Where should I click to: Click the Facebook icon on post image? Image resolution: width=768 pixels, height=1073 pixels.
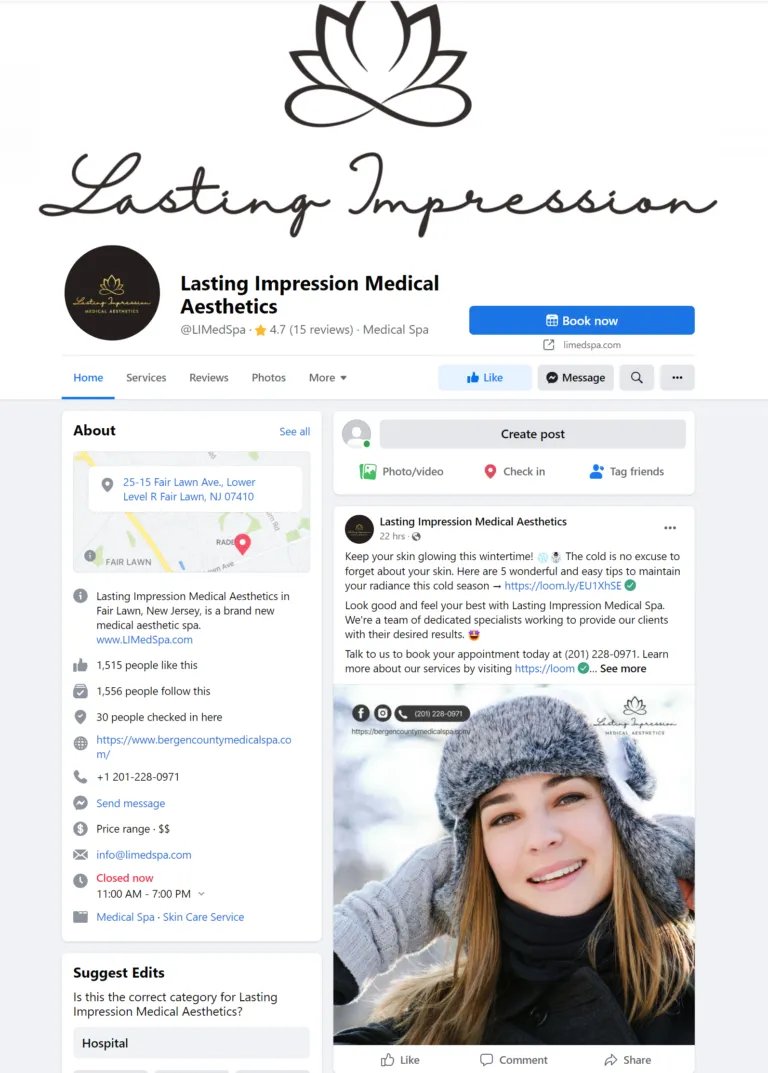pyautogui.click(x=361, y=713)
